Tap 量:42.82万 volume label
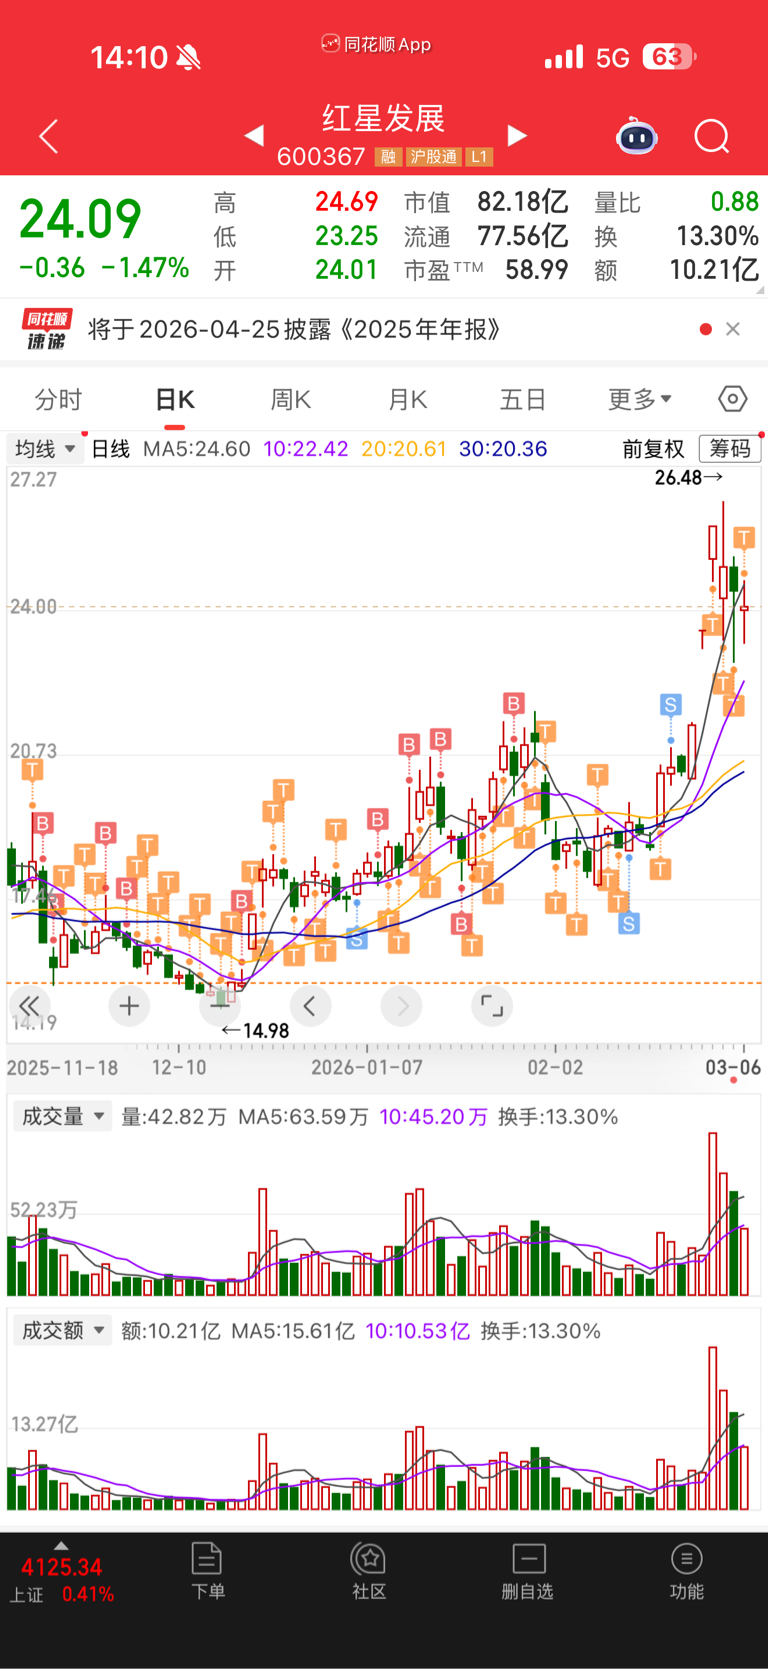The image size is (768, 1669). click(x=174, y=1117)
